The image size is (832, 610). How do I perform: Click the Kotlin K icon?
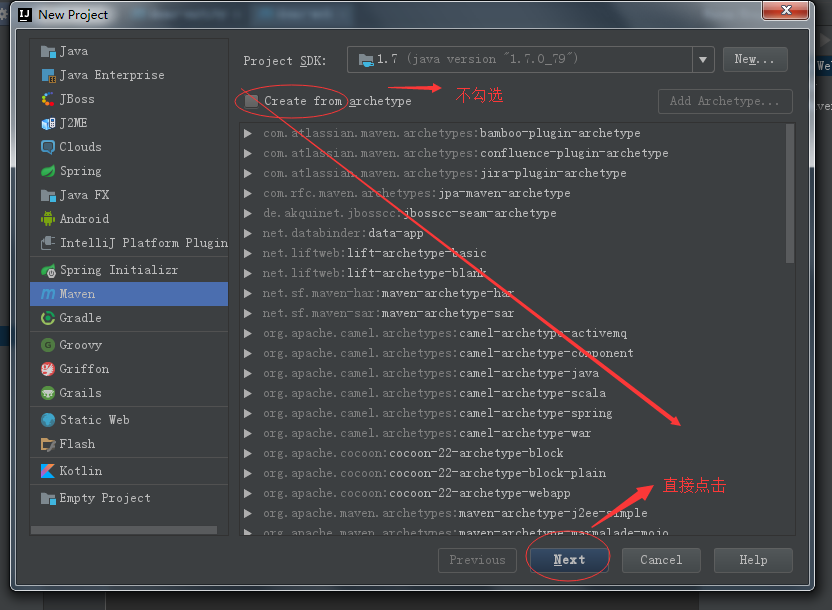pos(48,471)
